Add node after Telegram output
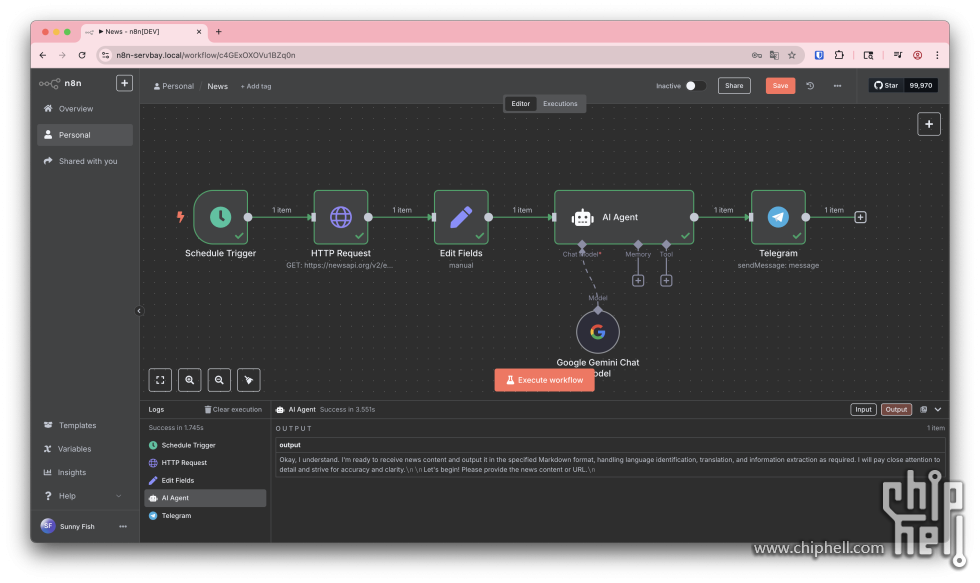 (860, 217)
